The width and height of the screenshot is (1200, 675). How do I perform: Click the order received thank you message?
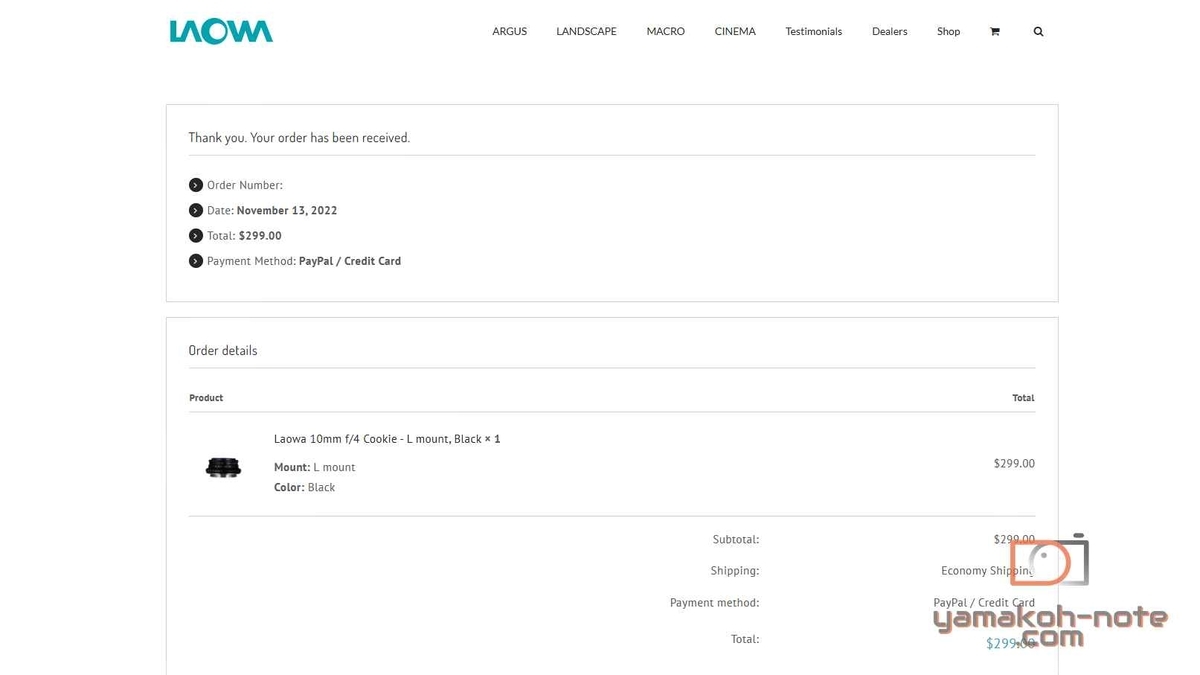[x=299, y=138]
